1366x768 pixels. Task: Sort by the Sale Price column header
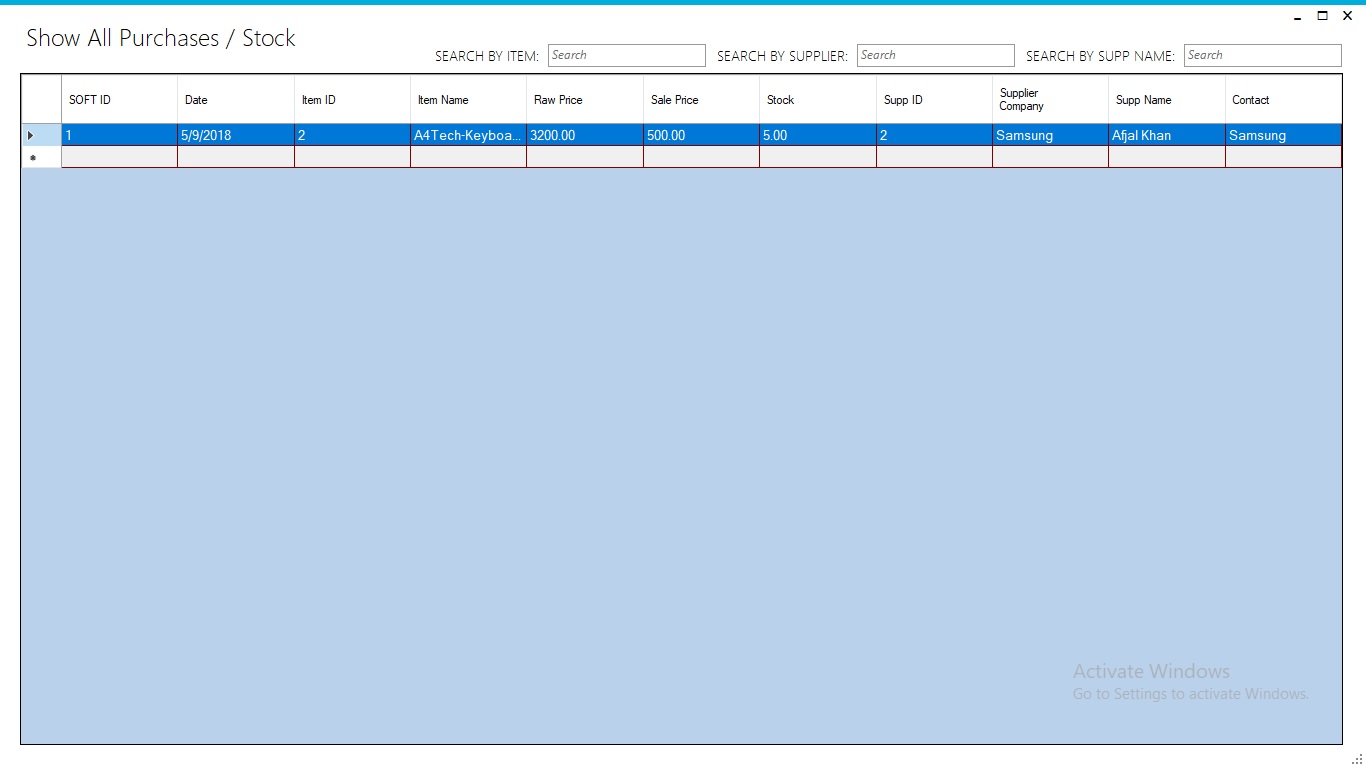point(702,100)
